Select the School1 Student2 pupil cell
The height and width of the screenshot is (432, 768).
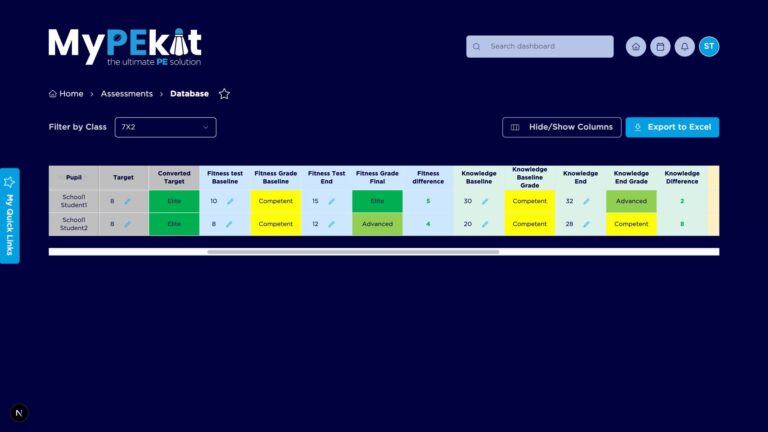point(74,224)
